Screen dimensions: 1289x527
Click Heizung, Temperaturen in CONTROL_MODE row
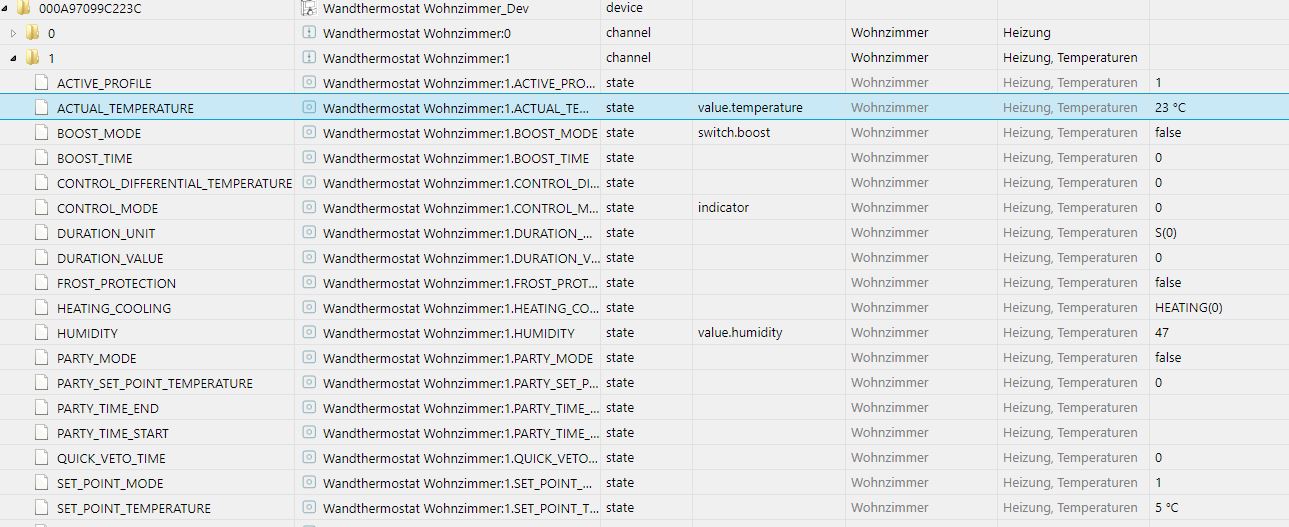[1070, 207]
